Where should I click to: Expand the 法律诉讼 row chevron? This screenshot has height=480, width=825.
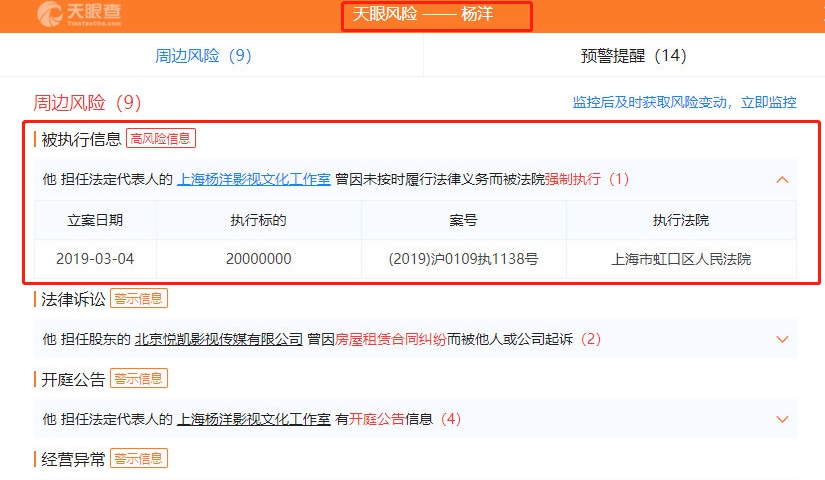coord(782,339)
